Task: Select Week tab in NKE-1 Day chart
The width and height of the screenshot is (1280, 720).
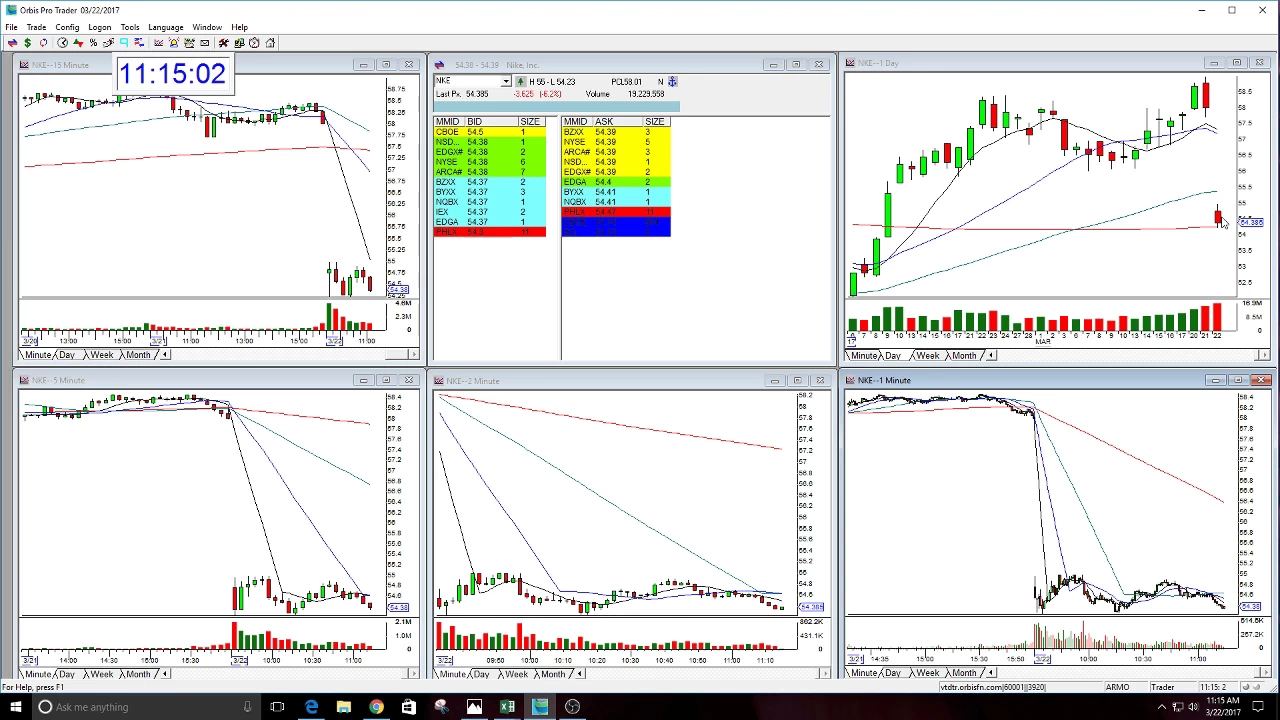Action: point(927,356)
